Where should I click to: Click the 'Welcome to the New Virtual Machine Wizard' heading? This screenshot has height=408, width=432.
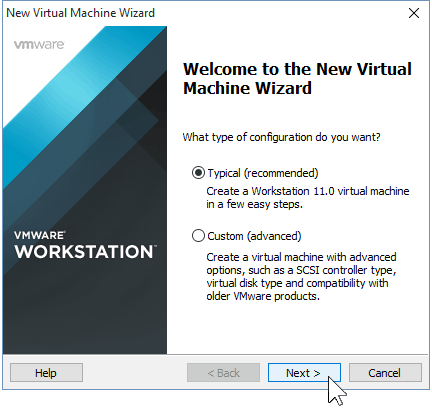[x=297, y=79]
